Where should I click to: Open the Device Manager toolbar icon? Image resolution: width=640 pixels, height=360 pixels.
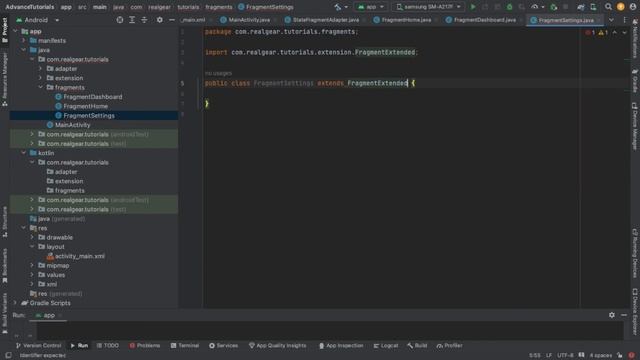[x=593, y=7]
